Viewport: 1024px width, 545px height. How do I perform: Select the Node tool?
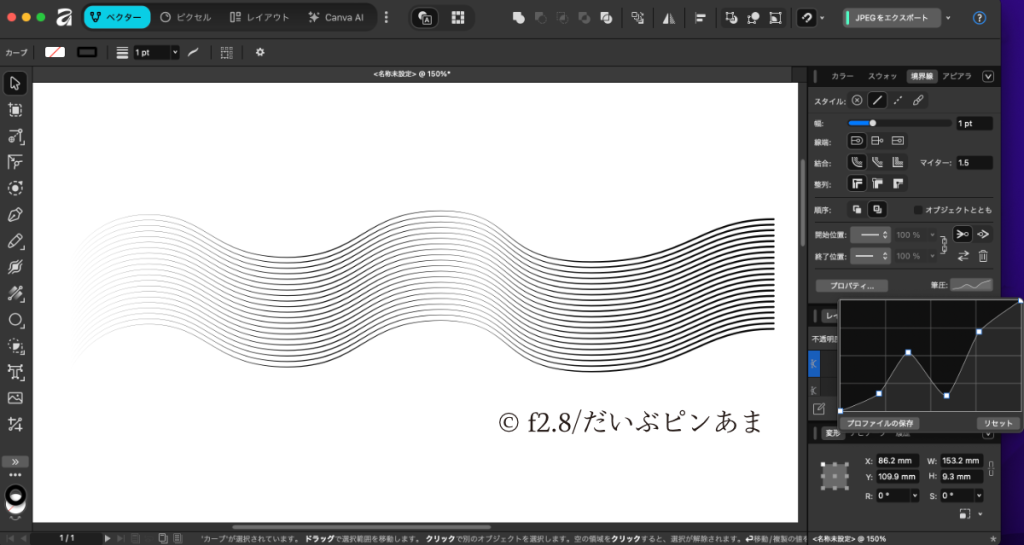(15, 136)
